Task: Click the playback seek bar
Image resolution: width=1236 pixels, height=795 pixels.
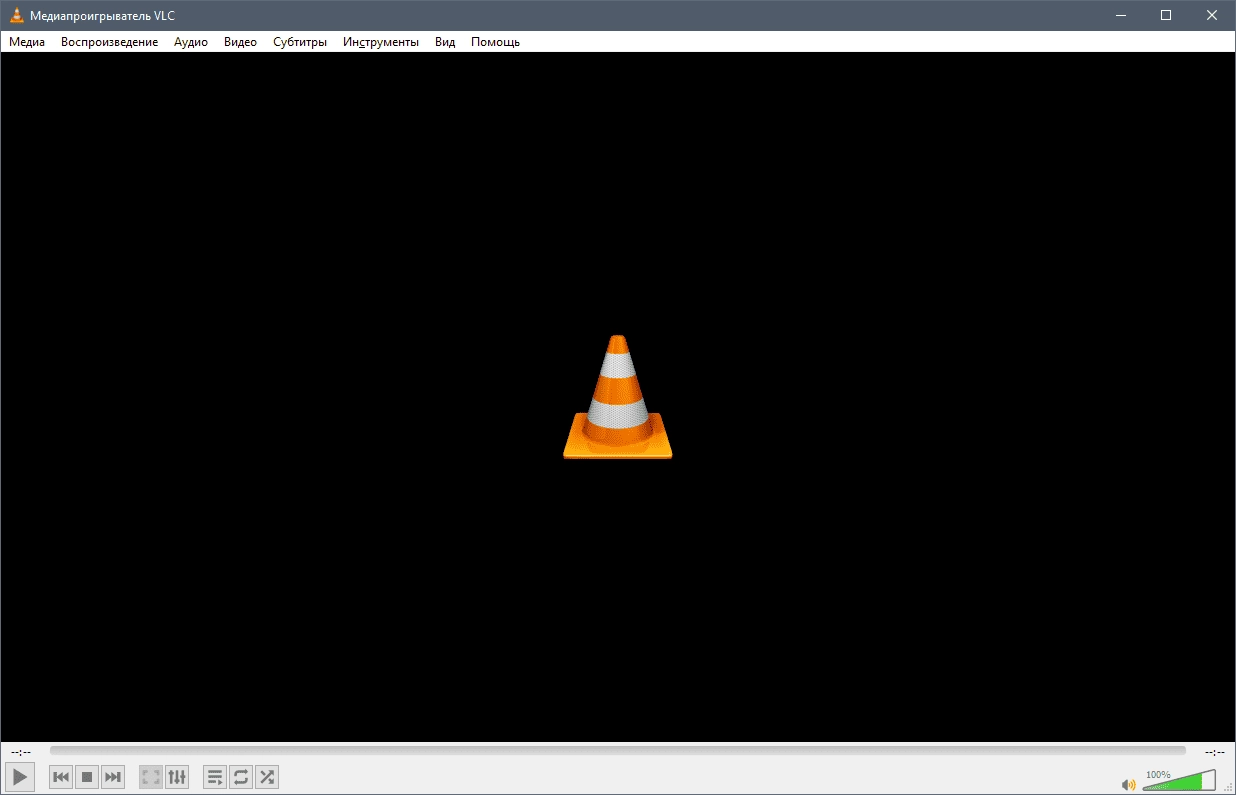Action: 617,750
